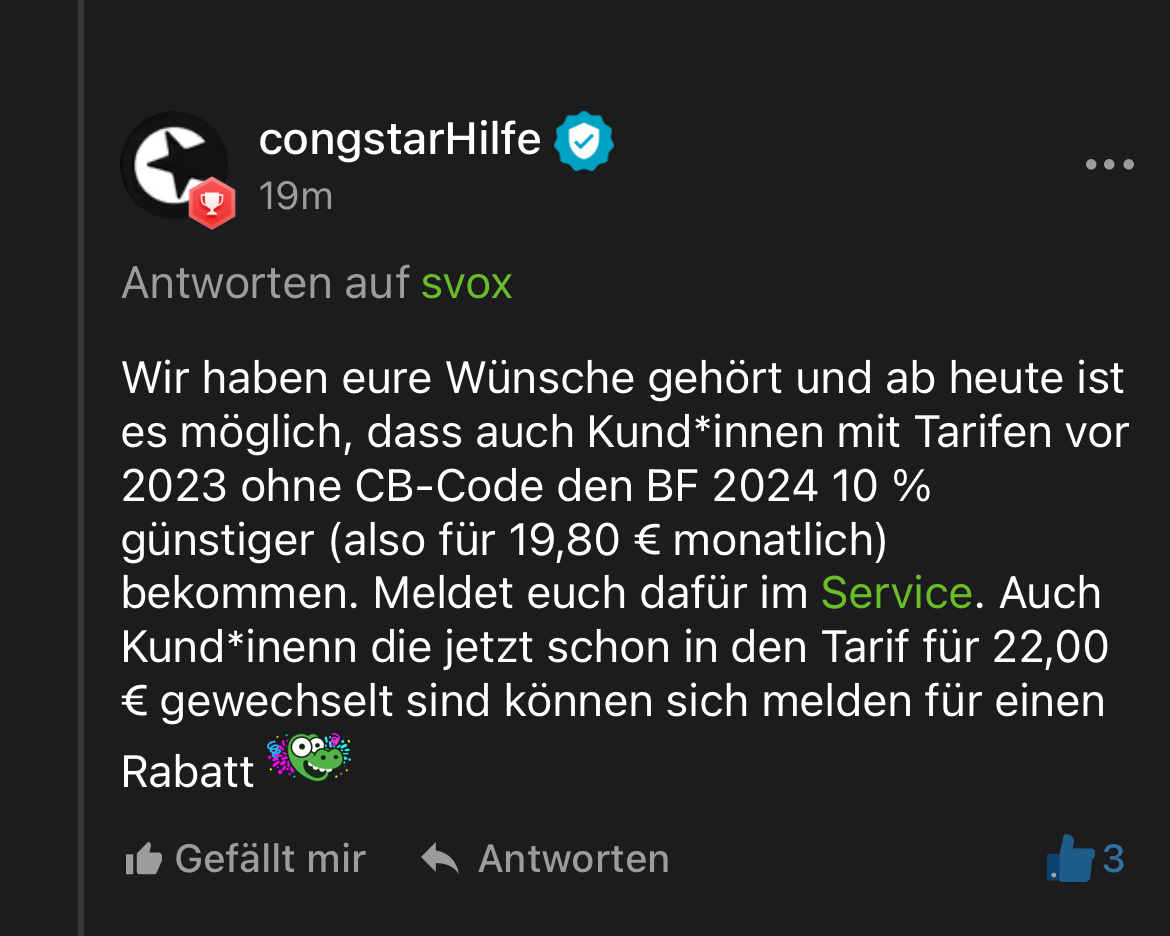This screenshot has height=936, width=1170.
Task: Click the word 'Rabatt' in comment
Action: click(x=188, y=771)
